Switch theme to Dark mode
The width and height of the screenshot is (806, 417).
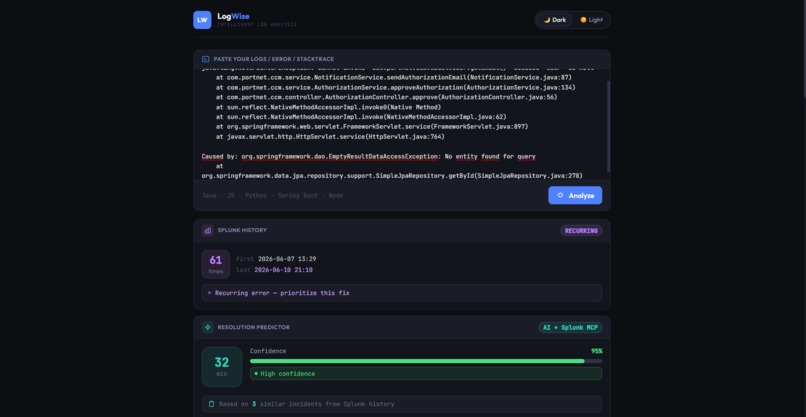pyautogui.click(x=555, y=20)
